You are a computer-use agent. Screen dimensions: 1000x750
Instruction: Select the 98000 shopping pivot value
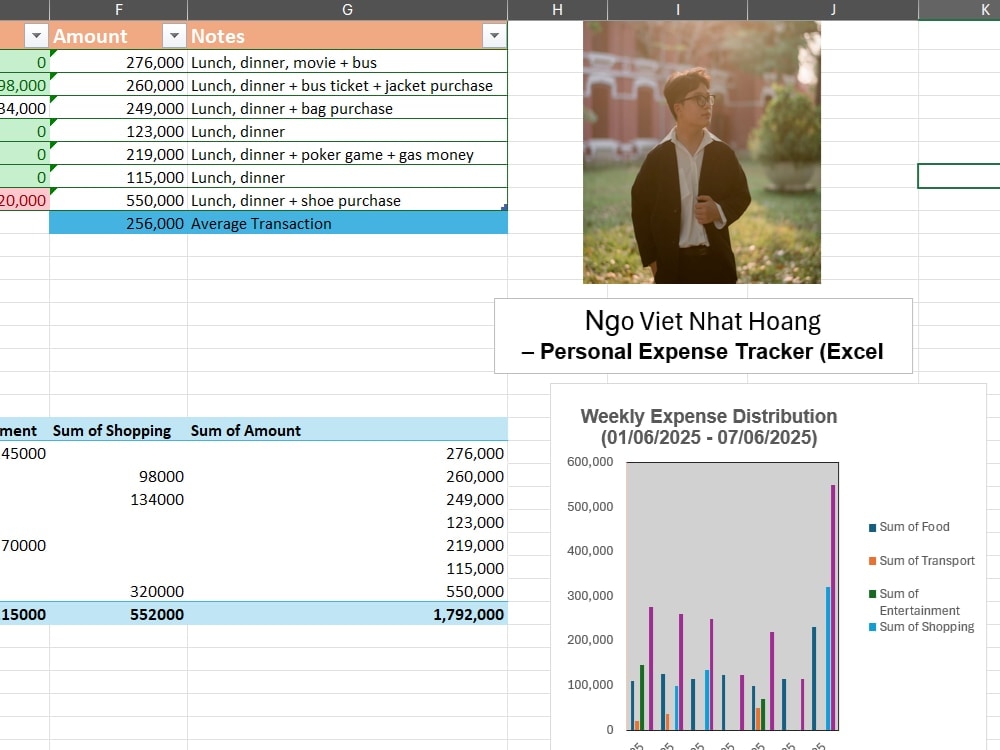(119, 476)
